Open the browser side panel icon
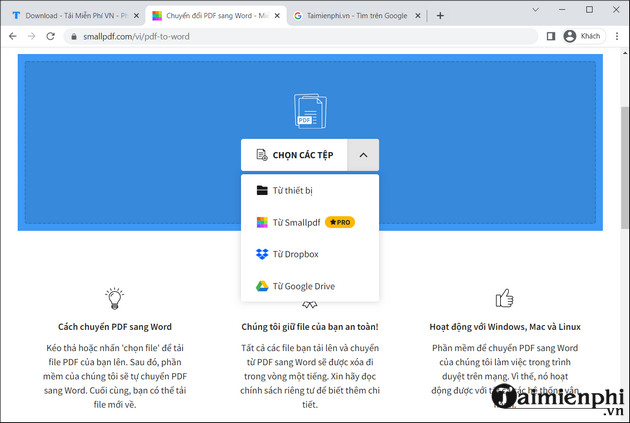The image size is (630, 423). (550, 36)
